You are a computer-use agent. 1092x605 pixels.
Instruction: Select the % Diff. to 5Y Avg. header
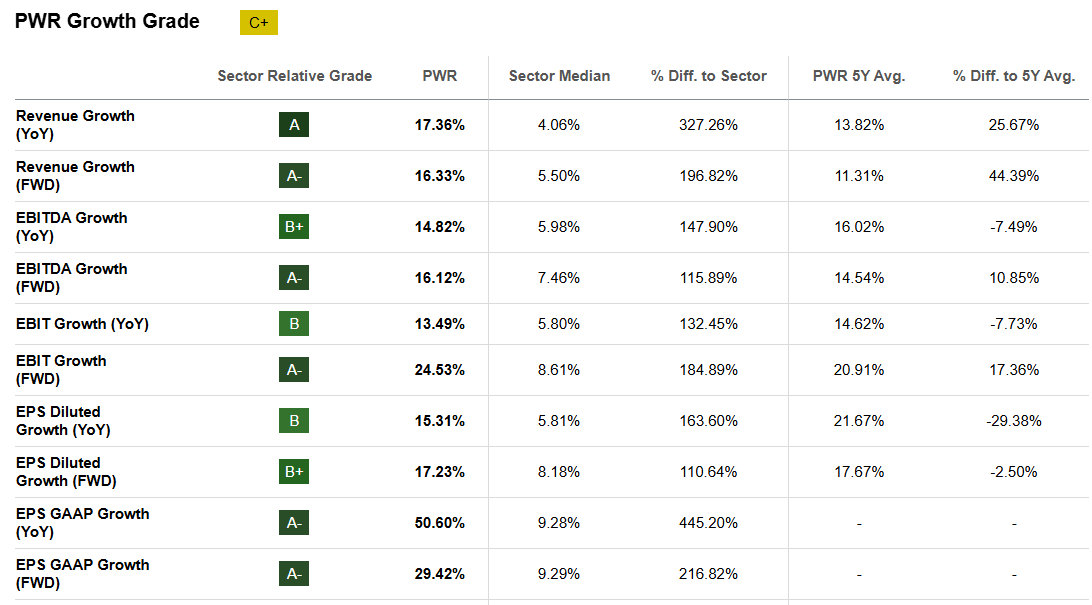pyautogui.click(x=1013, y=76)
